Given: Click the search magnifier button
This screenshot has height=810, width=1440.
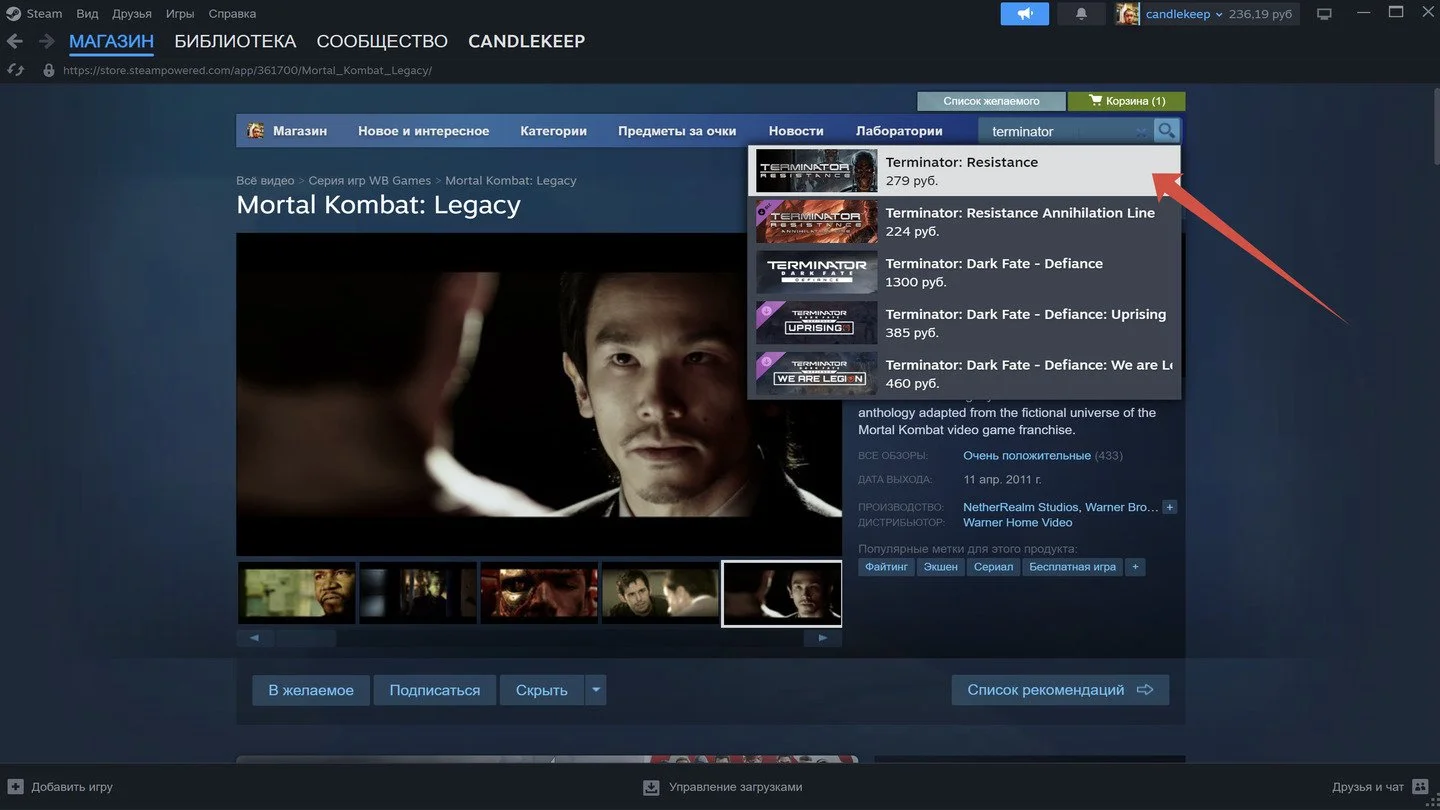Looking at the screenshot, I should 1166,131.
